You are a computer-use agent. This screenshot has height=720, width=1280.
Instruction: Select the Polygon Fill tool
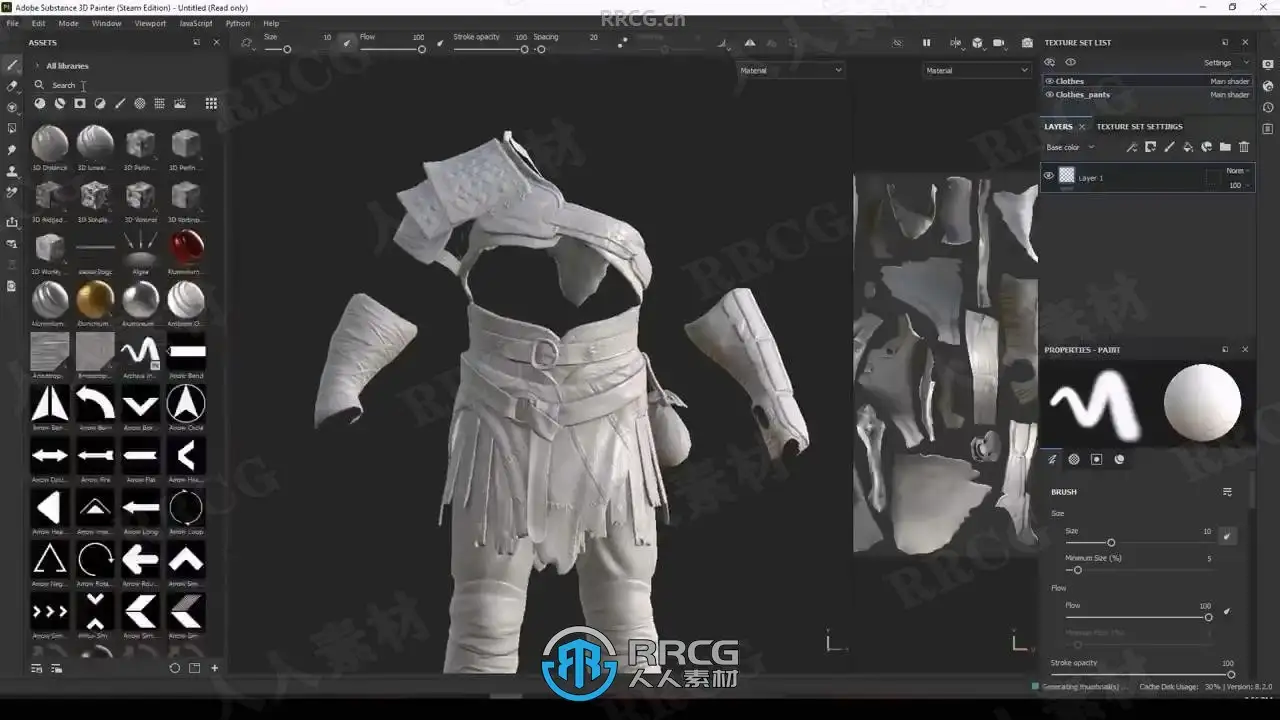(12, 128)
